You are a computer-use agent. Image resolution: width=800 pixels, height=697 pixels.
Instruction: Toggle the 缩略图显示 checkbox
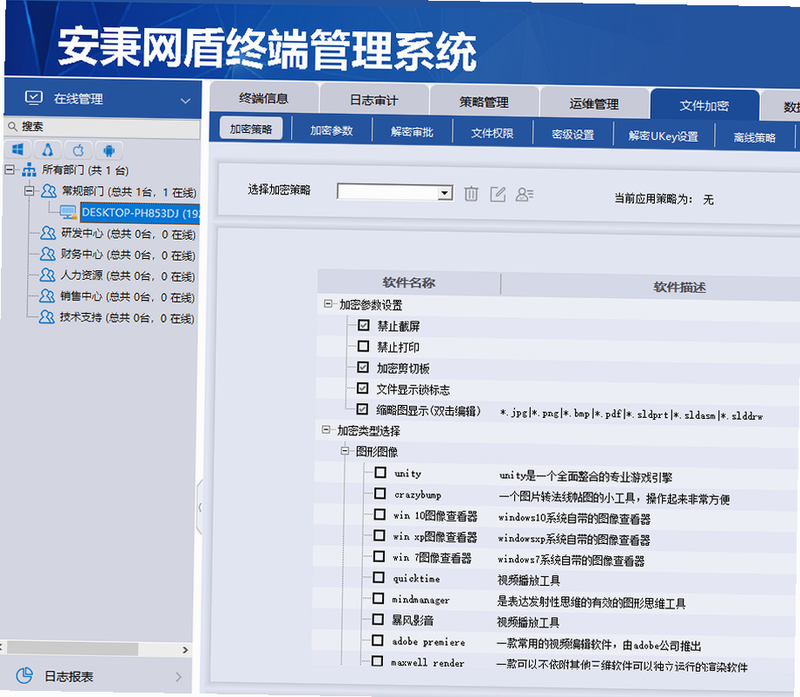pos(362,409)
